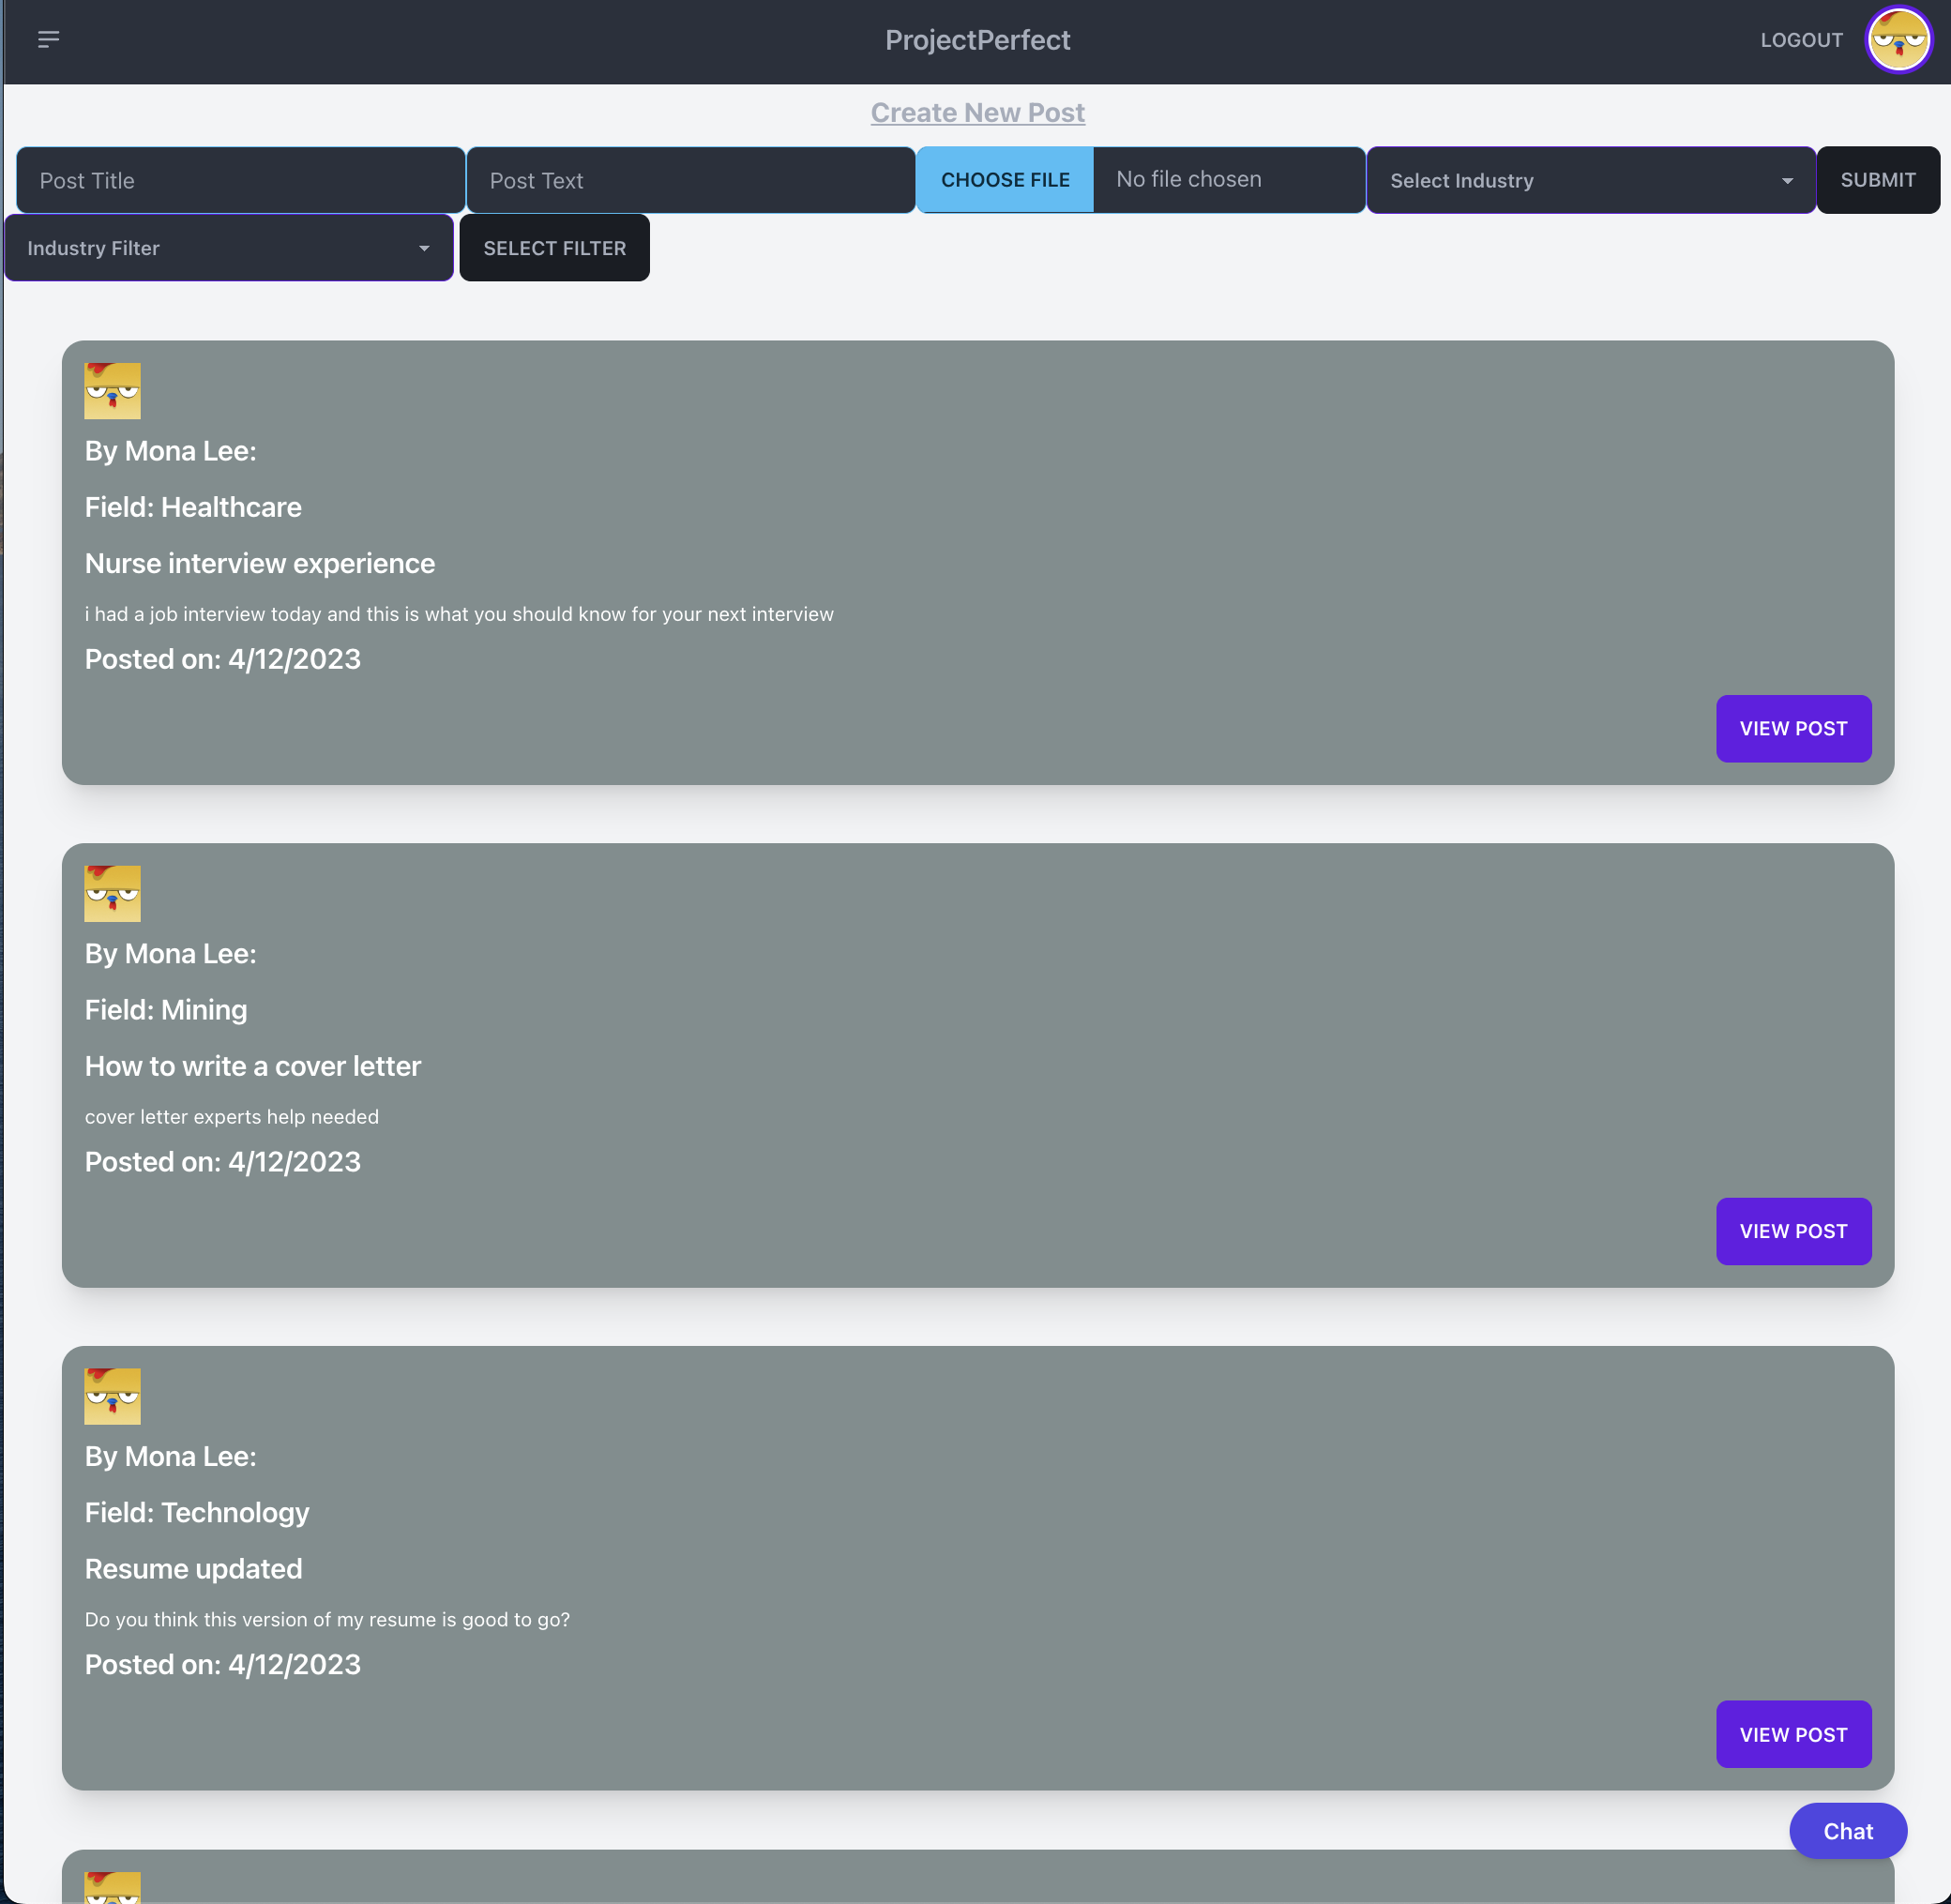
Task: Click the Post Title input field
Action: 240,180
